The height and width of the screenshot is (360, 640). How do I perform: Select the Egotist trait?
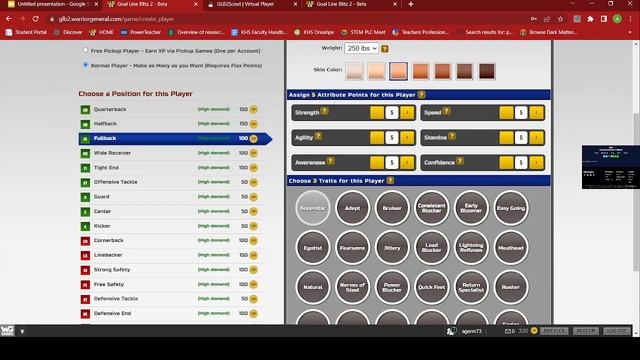[x=313, y=248]
